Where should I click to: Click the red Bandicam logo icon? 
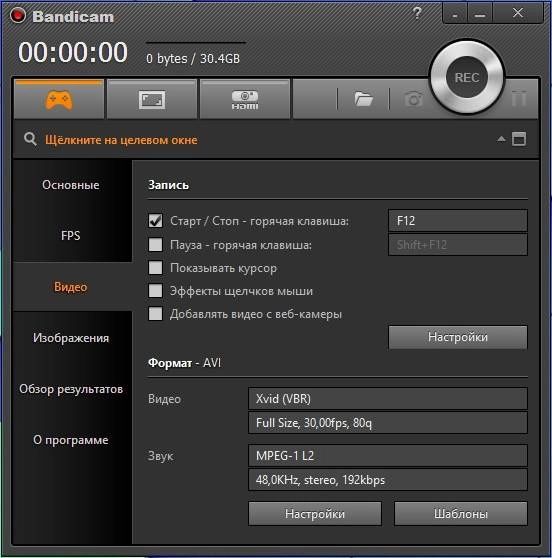point(18,15)
